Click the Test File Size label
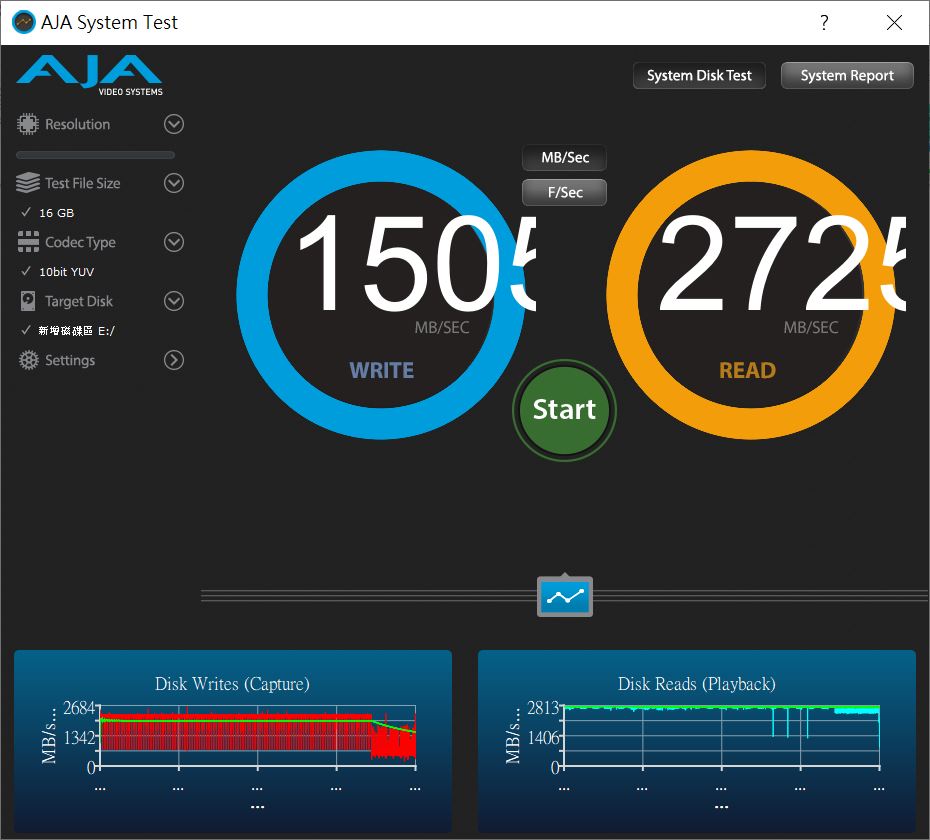930x840 pixels. [x=82, y=183]
